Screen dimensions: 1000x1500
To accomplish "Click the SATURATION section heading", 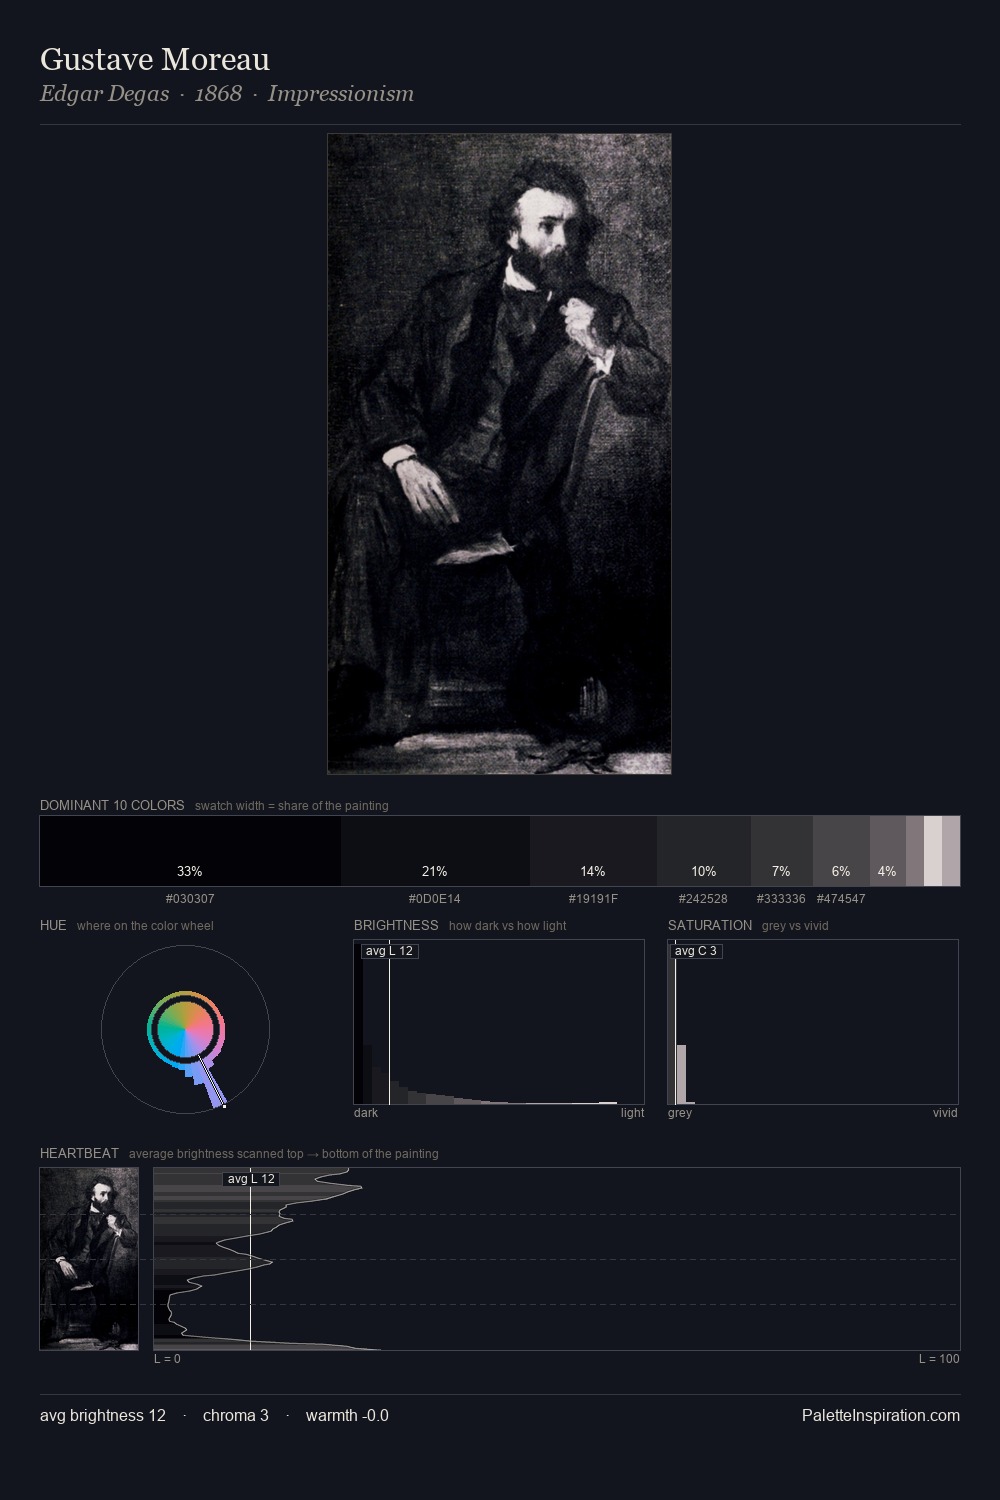I will [710, 925].
